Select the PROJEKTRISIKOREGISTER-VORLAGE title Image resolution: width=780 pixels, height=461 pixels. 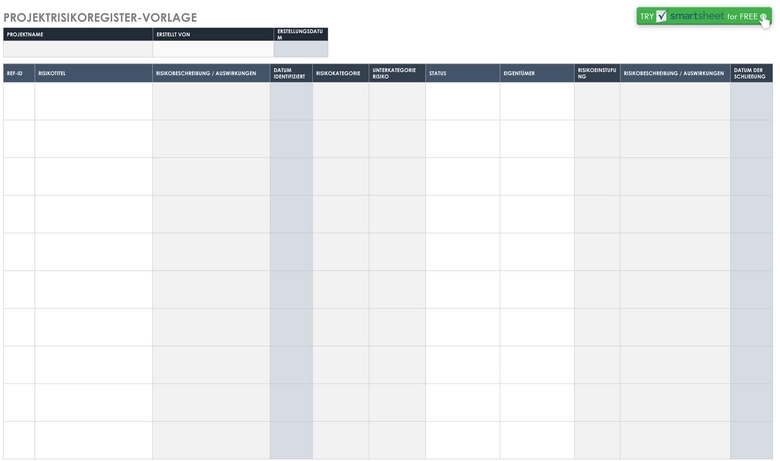click(100, 17)
